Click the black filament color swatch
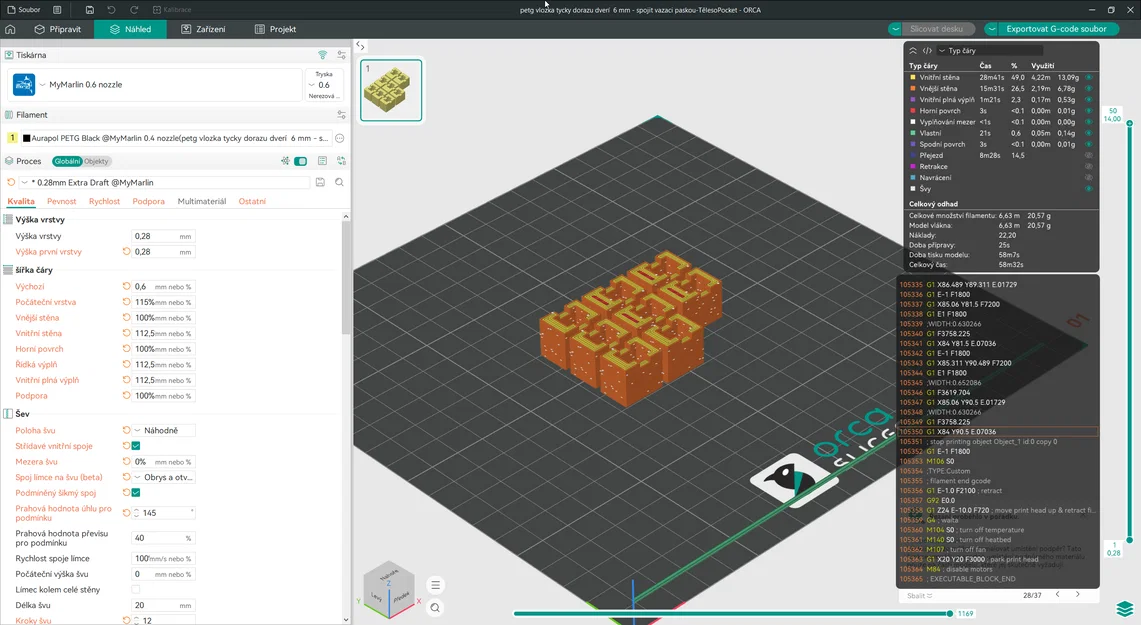Image resolution: width=1141 pixels, height=625 pixels. pyautogui.click(x=26, y=138)
